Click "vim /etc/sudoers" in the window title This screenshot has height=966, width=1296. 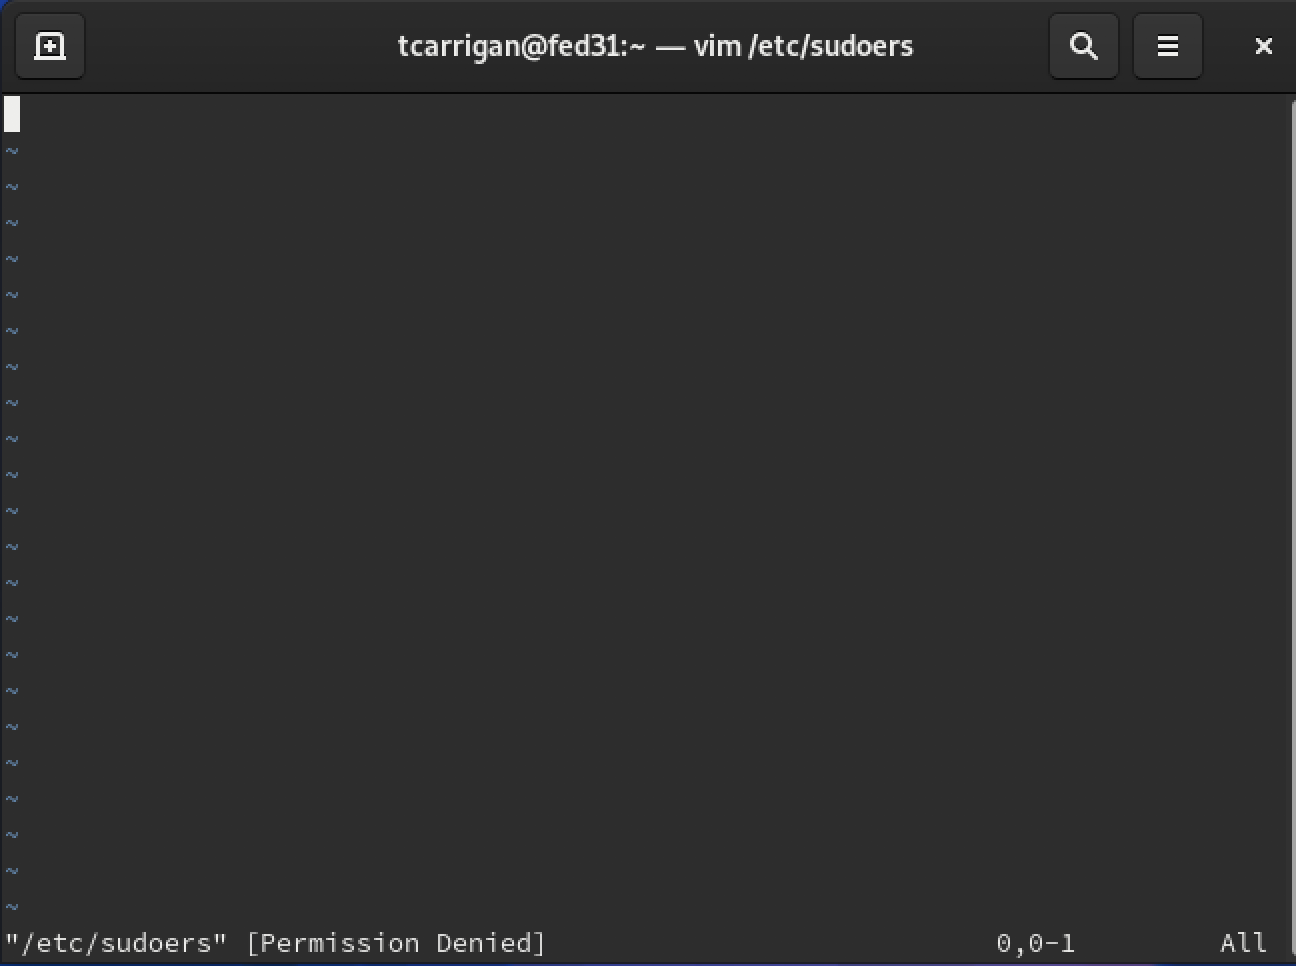[x=803, y=46]
